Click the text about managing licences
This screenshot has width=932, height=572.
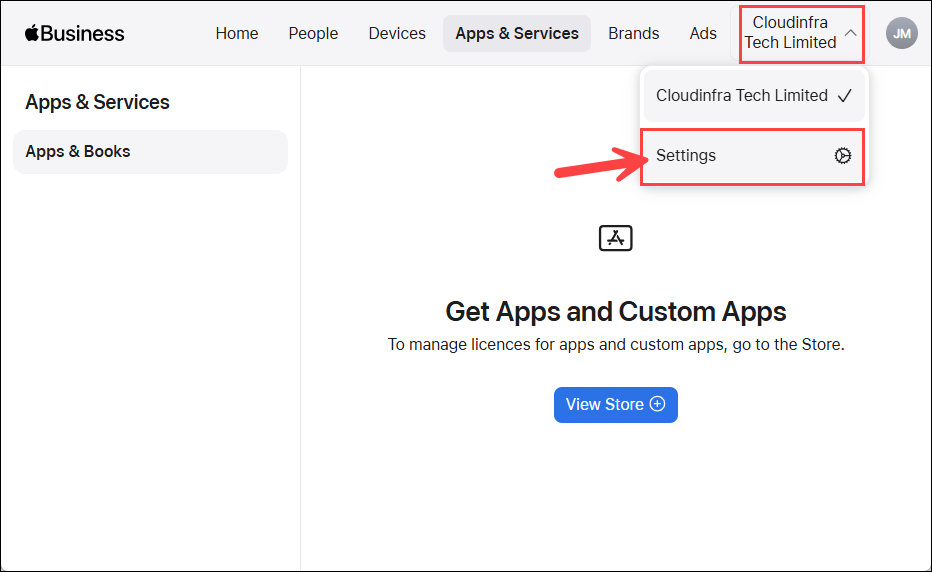tap(616, 344)
